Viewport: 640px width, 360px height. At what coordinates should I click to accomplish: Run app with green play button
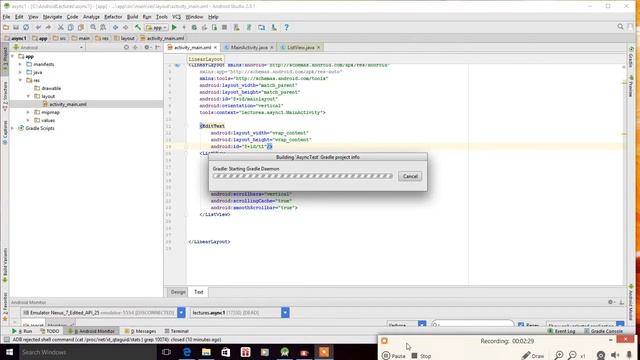[174, 27]
